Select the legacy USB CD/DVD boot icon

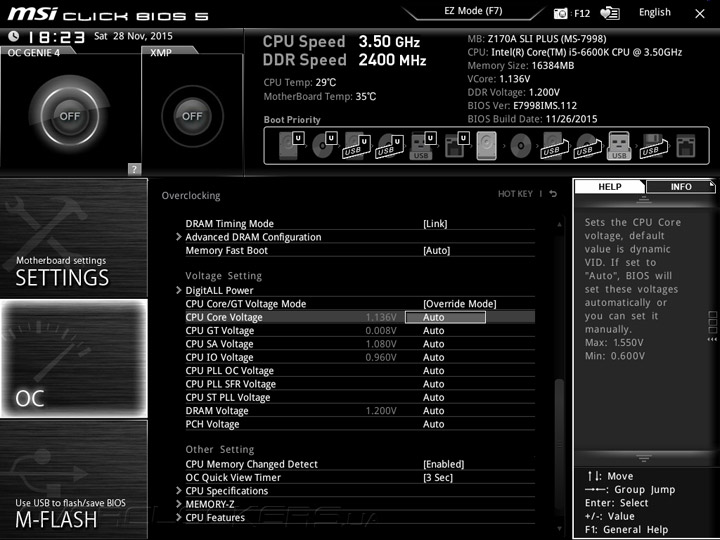[587, 146]
